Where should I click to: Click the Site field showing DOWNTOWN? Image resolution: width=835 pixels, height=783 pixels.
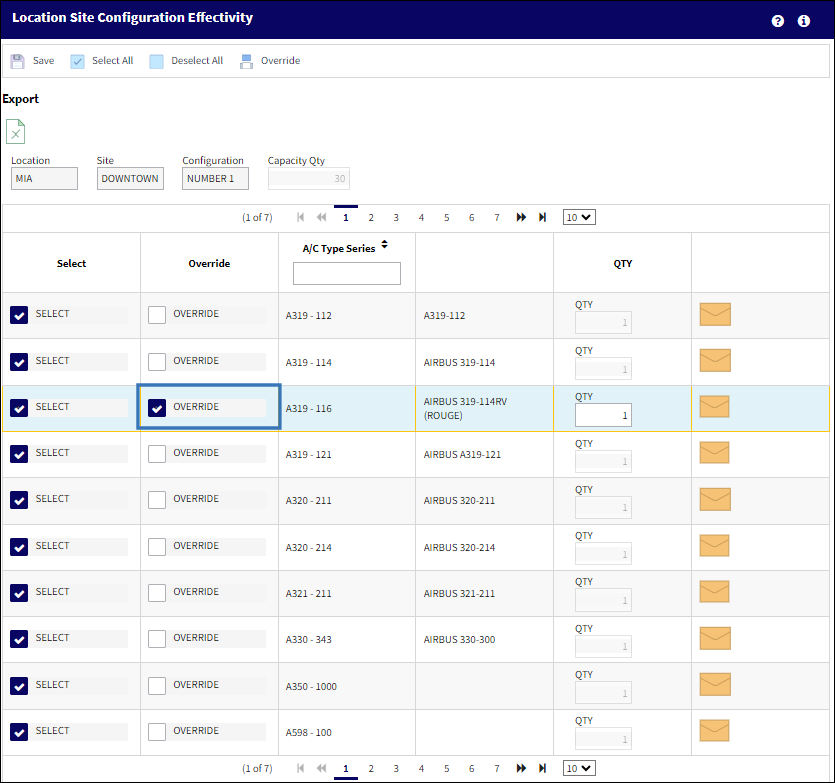pyautogui.click(x=130, y=178)
